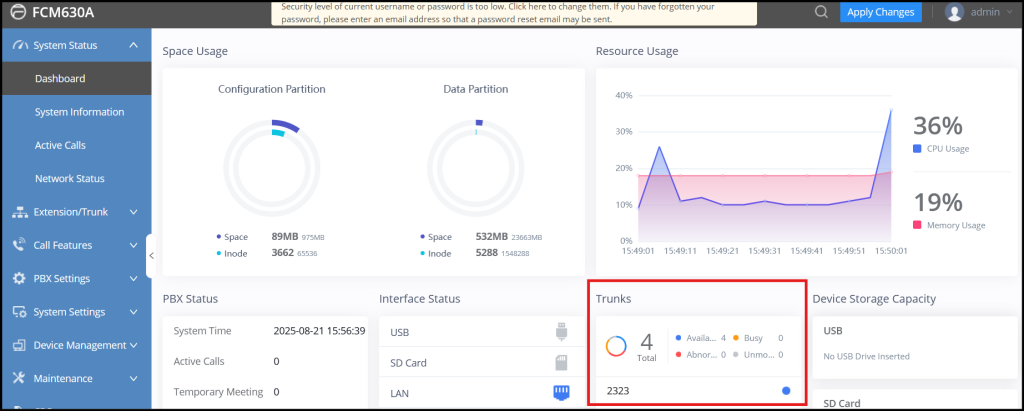Viewport: 1024px width, 411px height.
Task: Click the blue status dot for trunk 2323
Action: (x=786, y=391)
